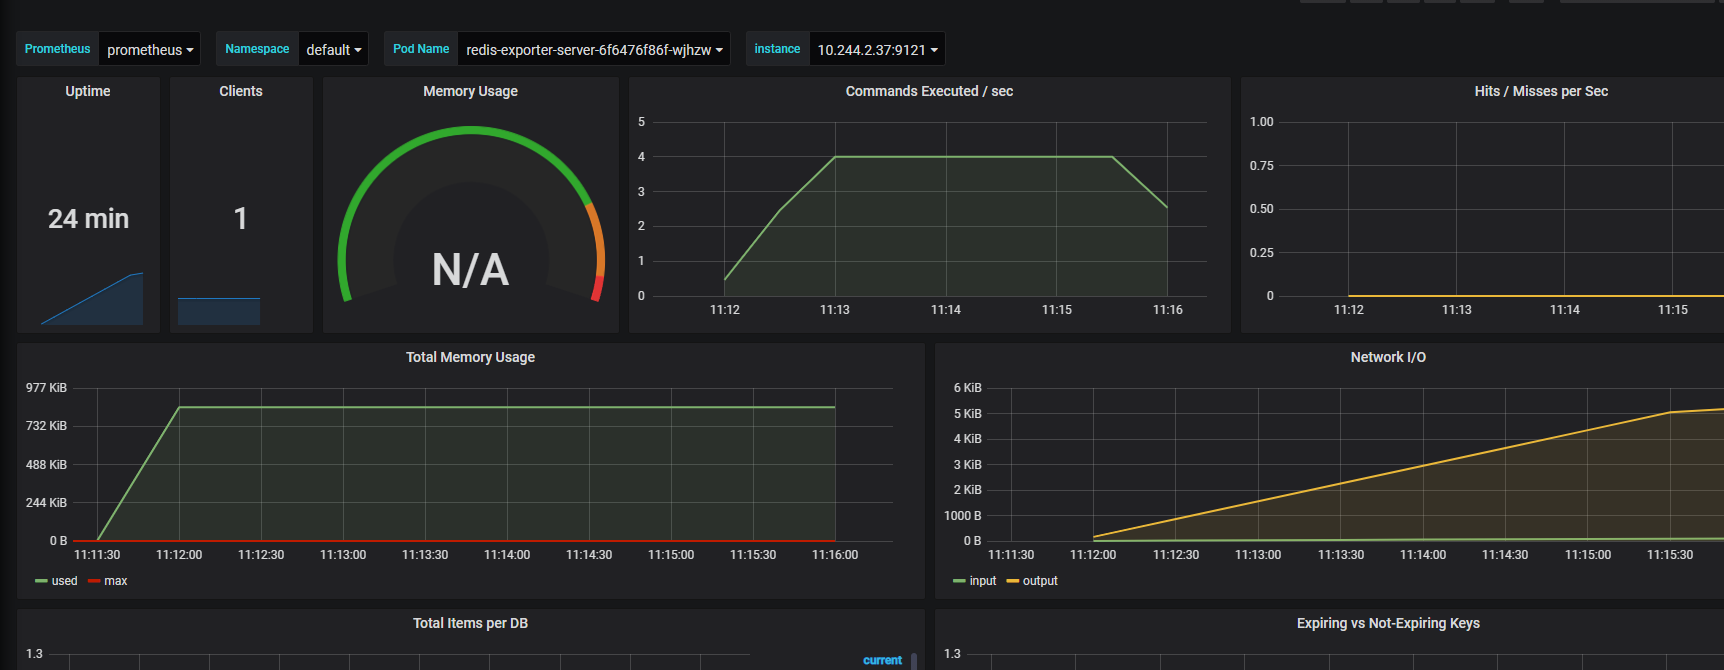Click the instance variable label
The height and width of the screenshot is (670, 1724).
pyautogui.click(x=777, y=49)
